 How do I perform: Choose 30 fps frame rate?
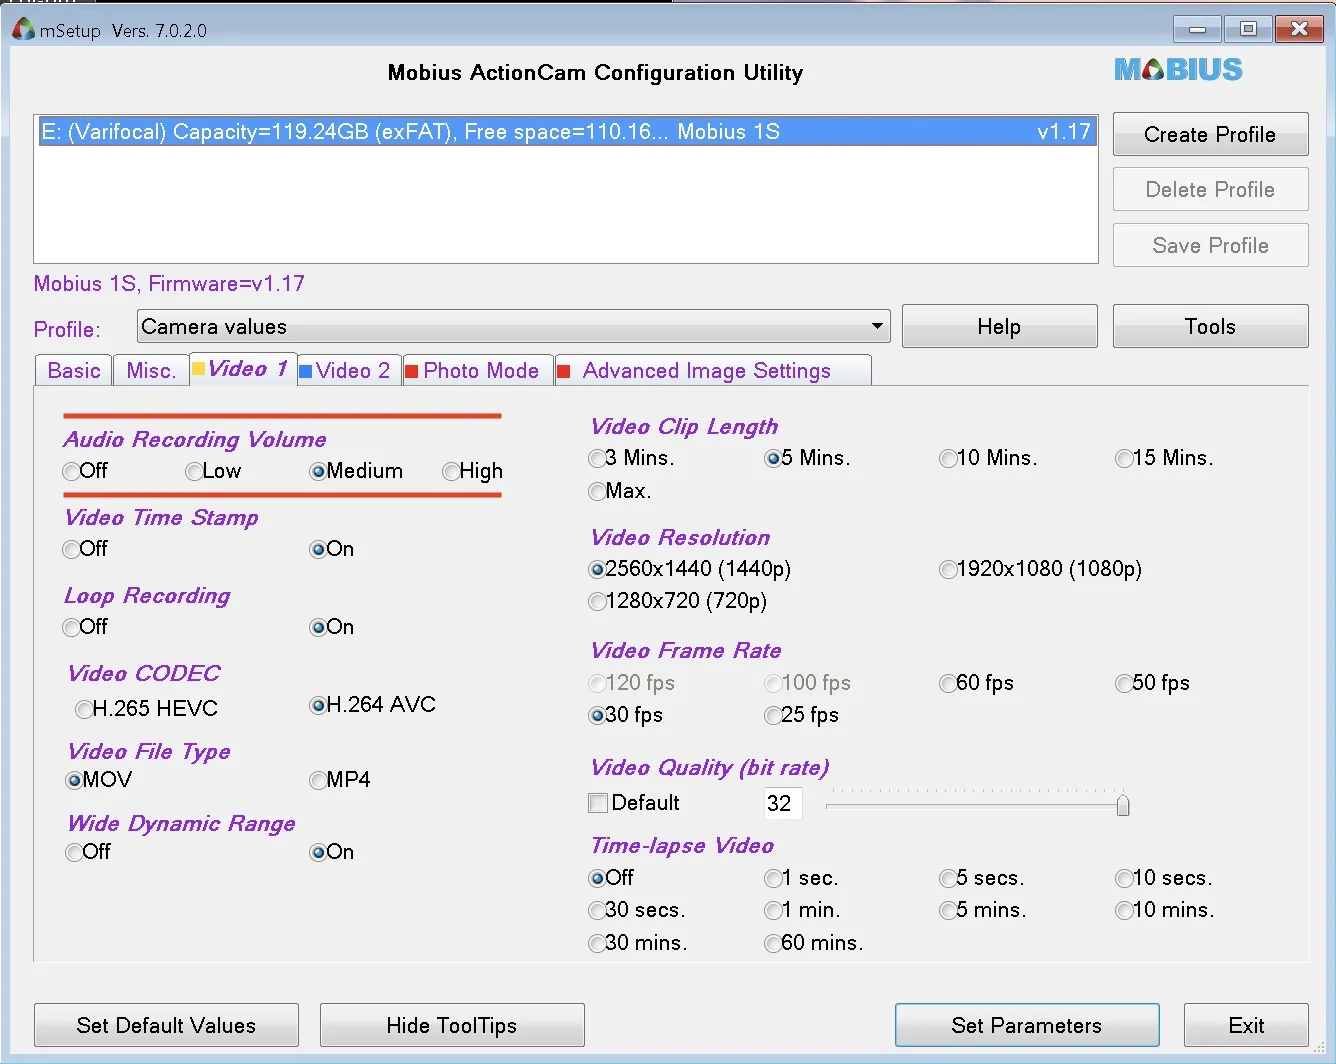coord(597,715)
